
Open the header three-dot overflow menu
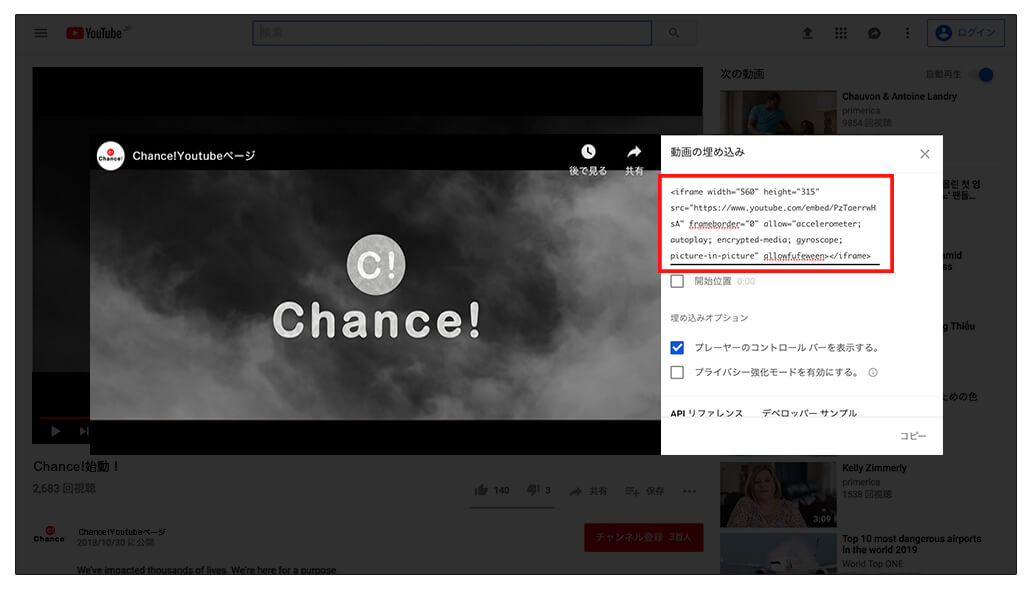907,33
